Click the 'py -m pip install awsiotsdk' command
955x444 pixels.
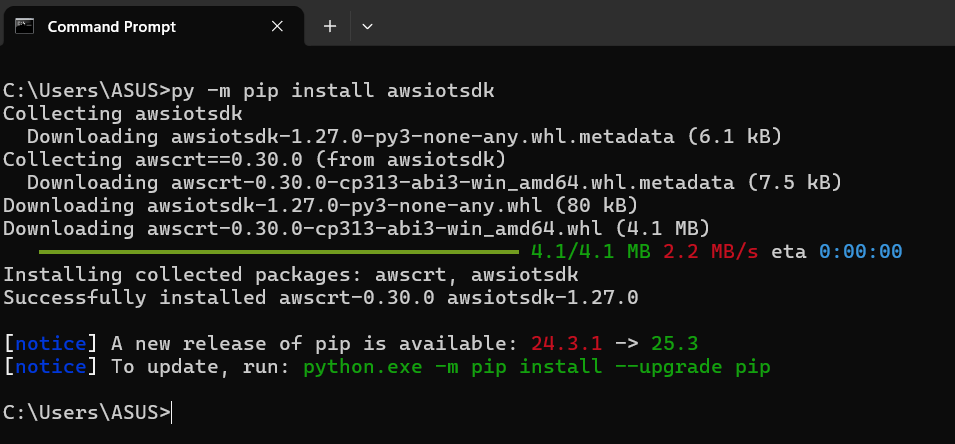point(333,91)
